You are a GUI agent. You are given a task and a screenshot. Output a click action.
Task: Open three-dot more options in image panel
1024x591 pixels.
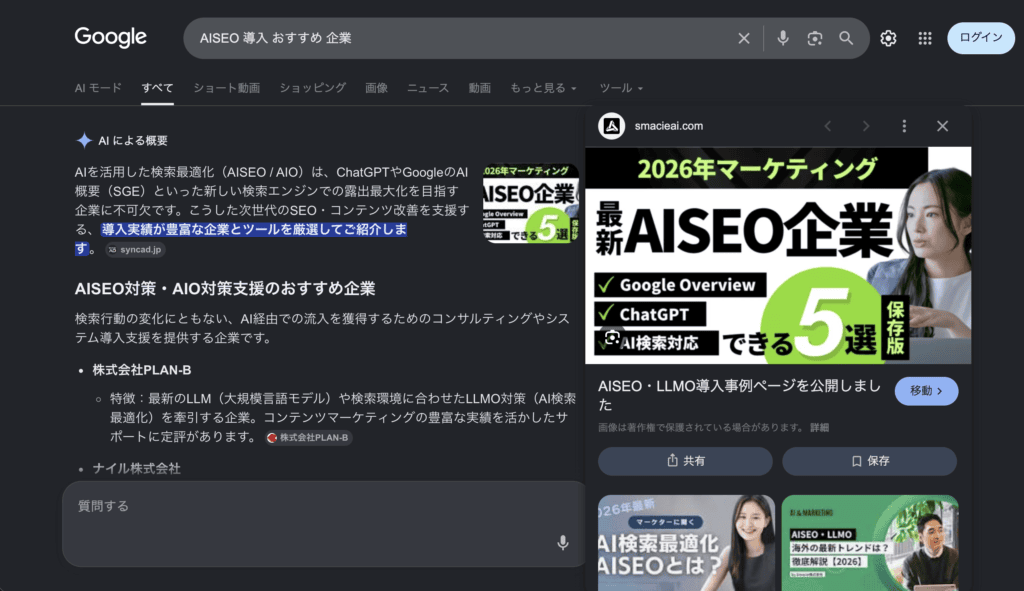coord(904,126)
